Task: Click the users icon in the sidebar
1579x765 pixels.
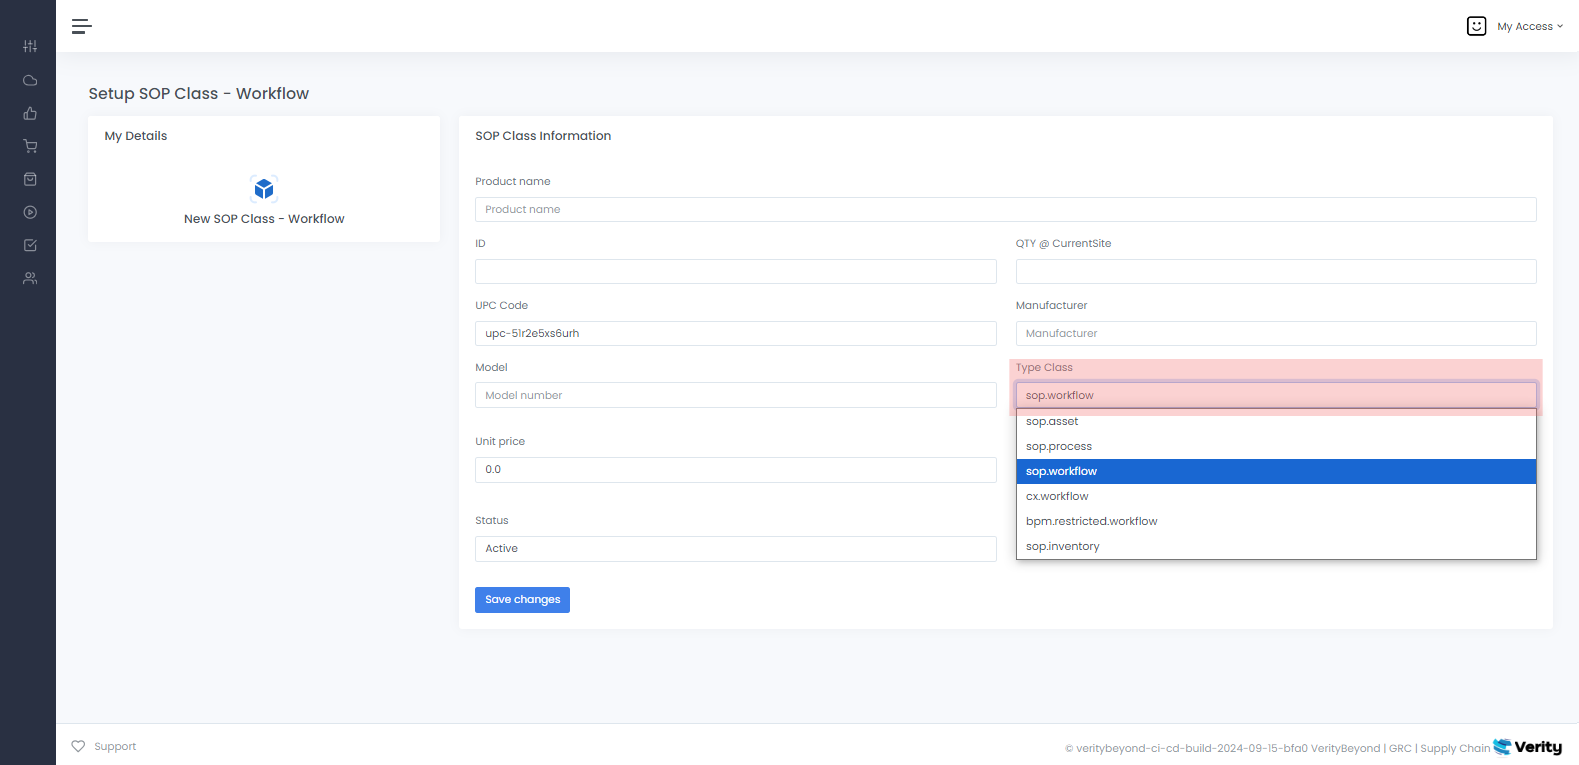Action: (30, 278)
